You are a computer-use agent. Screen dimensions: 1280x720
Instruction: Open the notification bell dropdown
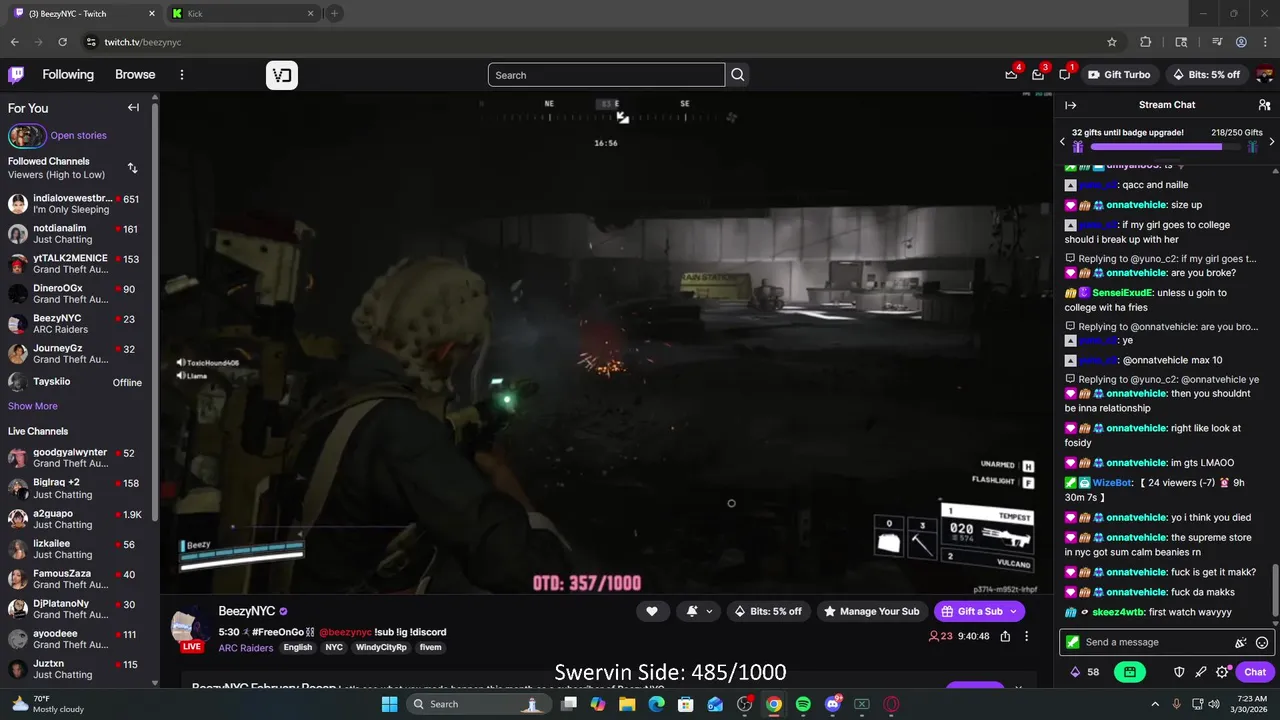(x=699, y=611)
